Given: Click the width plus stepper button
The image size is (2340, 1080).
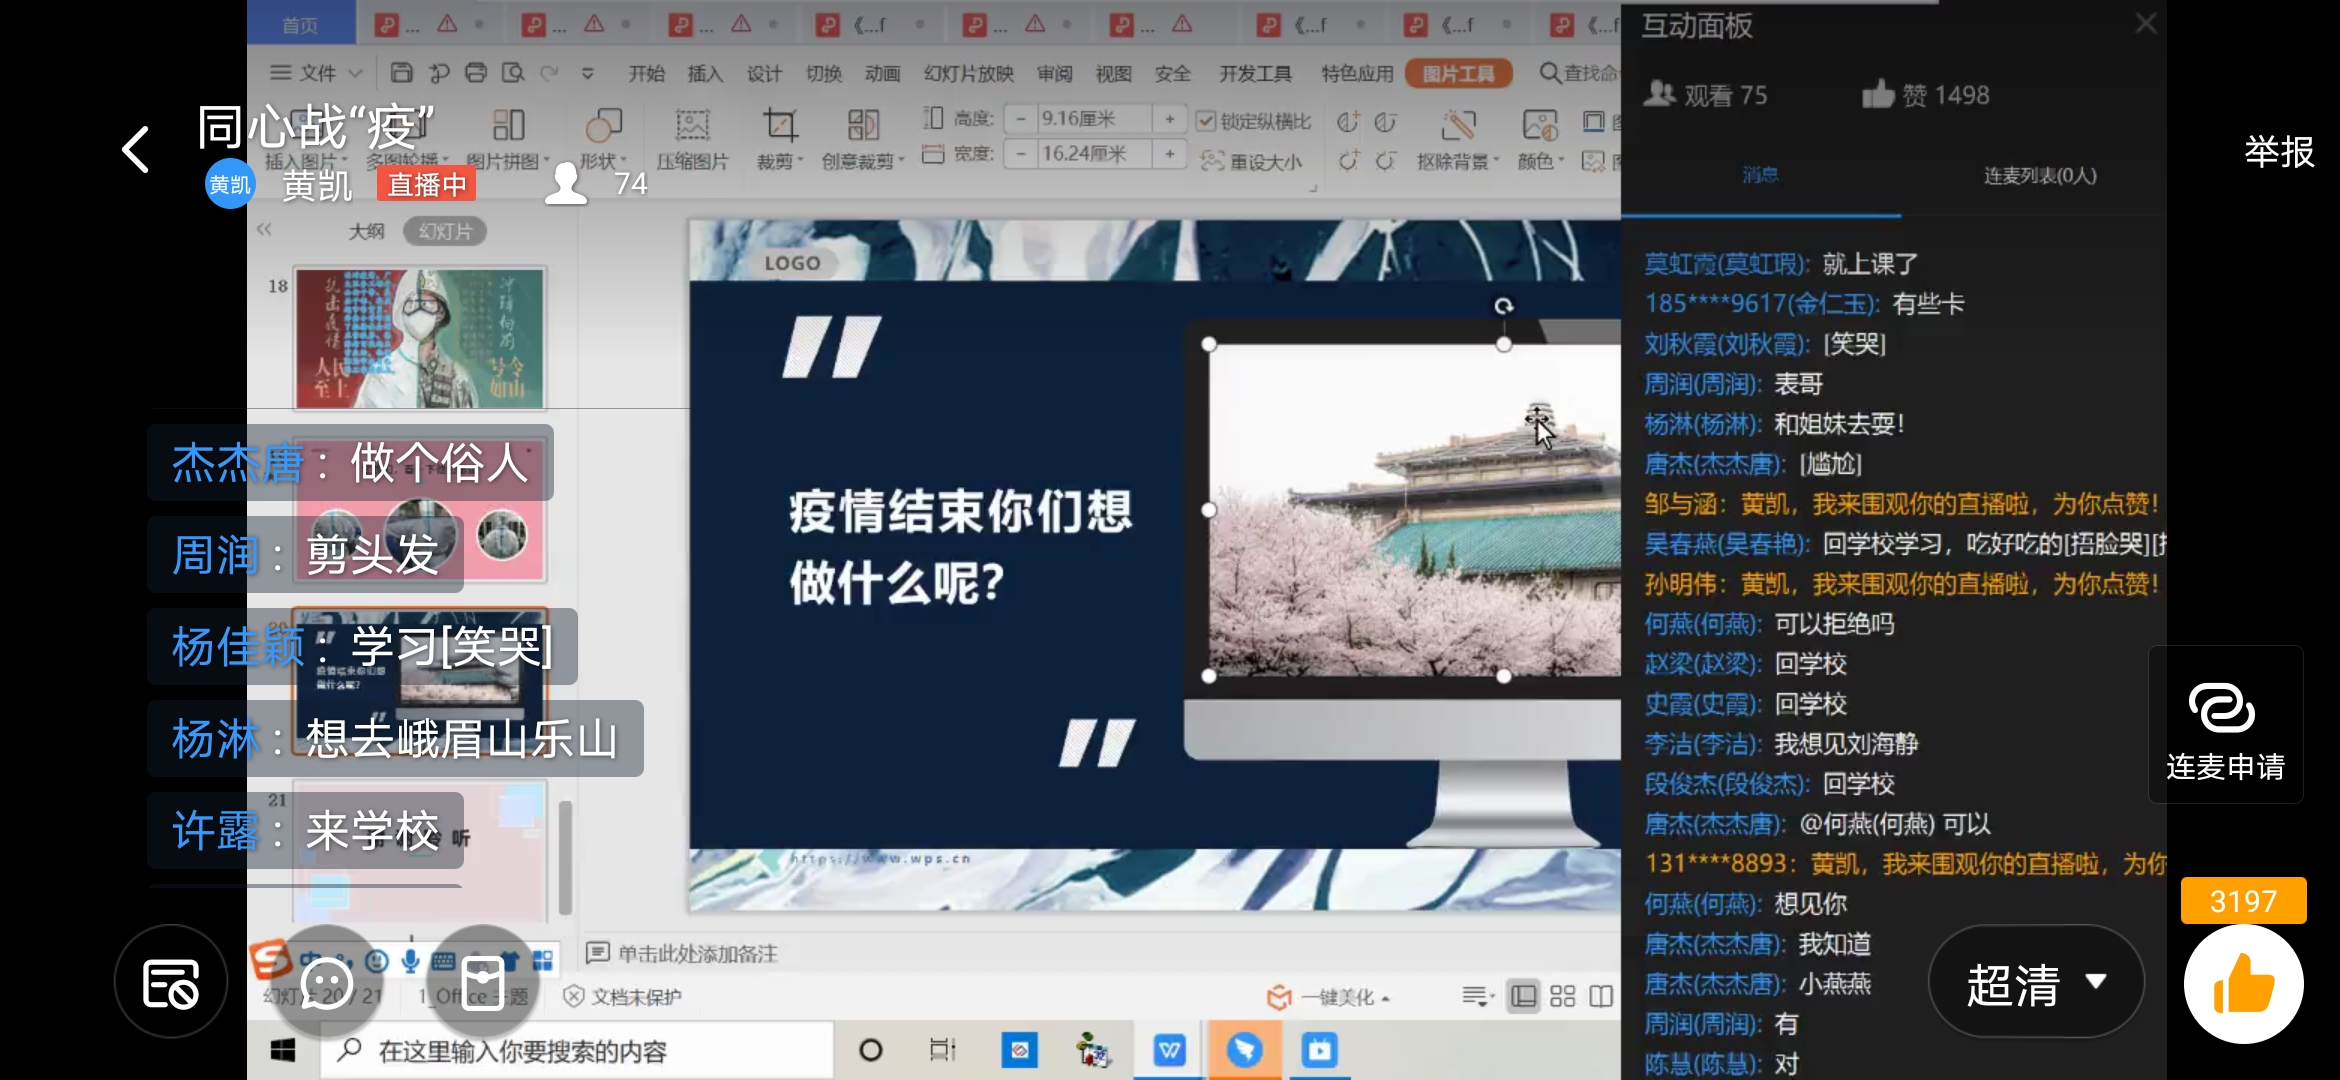Looking at the screenshot, I should [1169, 154].
